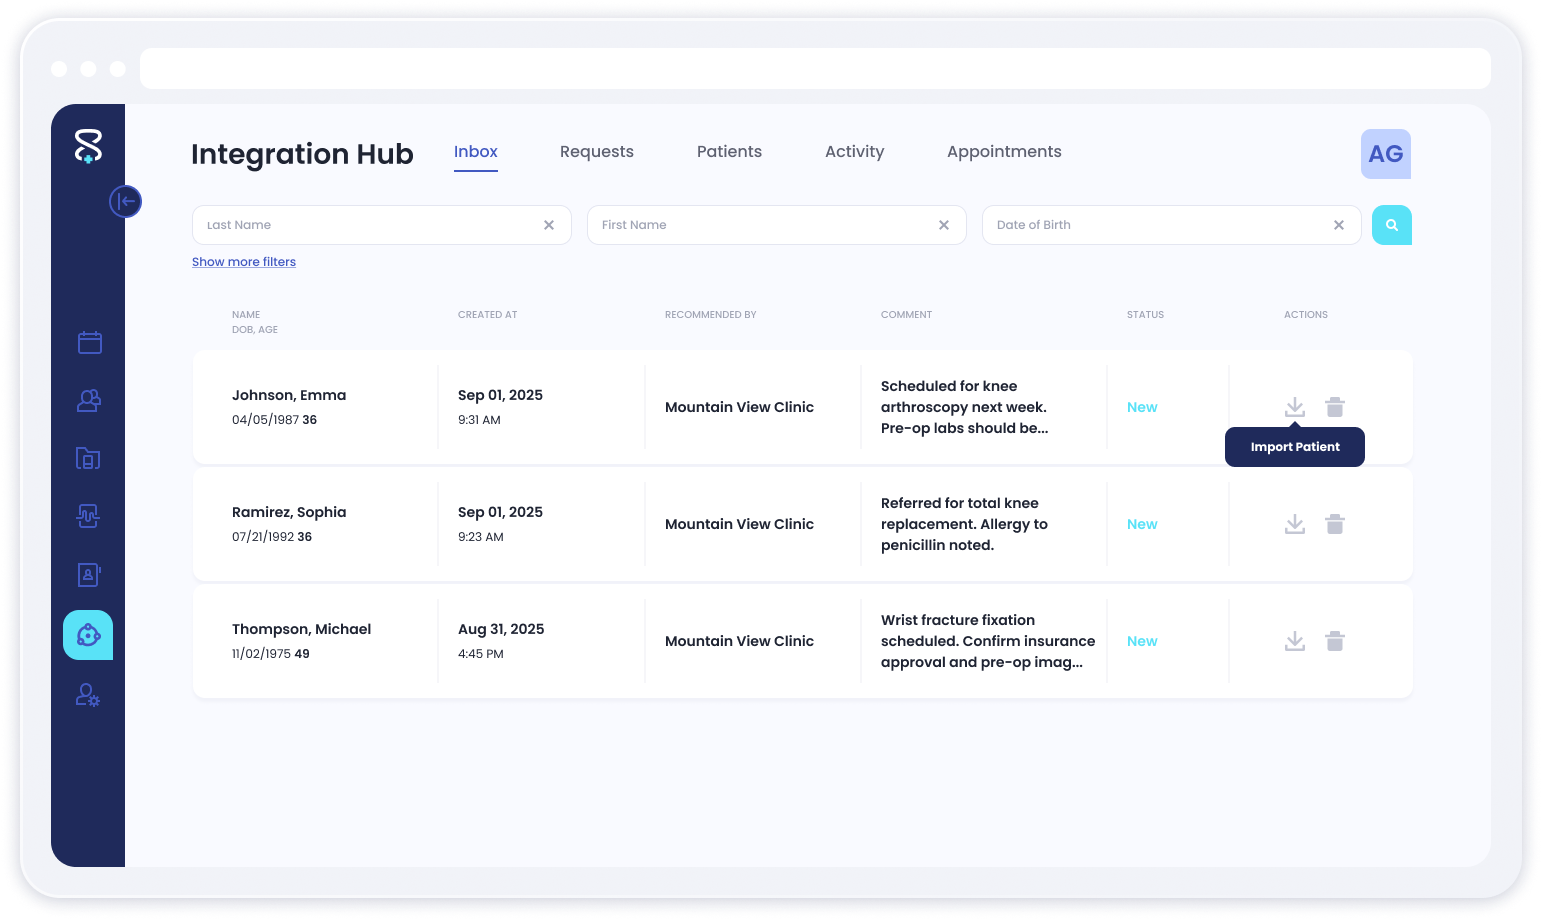The image size is (1542, 920).
Task: Click the download icon for Michael Thompson's row
Action: click(x=1294, y=641)
